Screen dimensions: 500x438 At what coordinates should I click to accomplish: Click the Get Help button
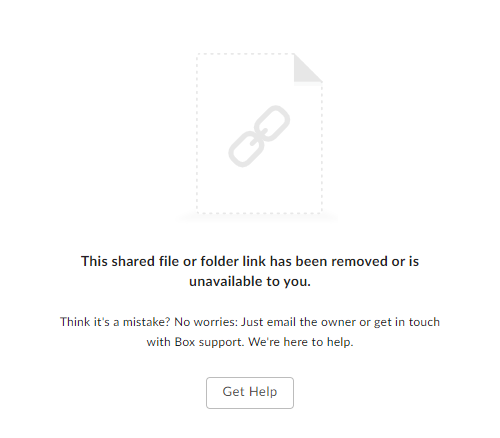[x=250, y=393]
